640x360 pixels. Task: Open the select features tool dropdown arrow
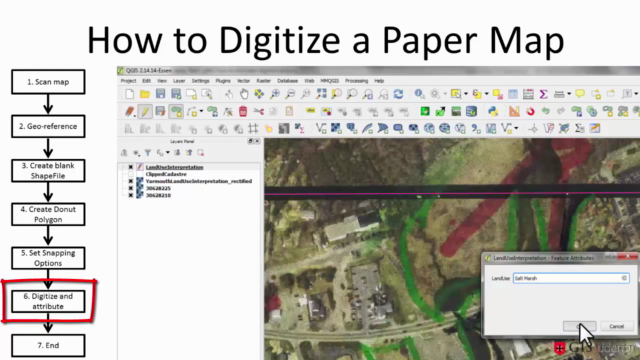(466, 94)
